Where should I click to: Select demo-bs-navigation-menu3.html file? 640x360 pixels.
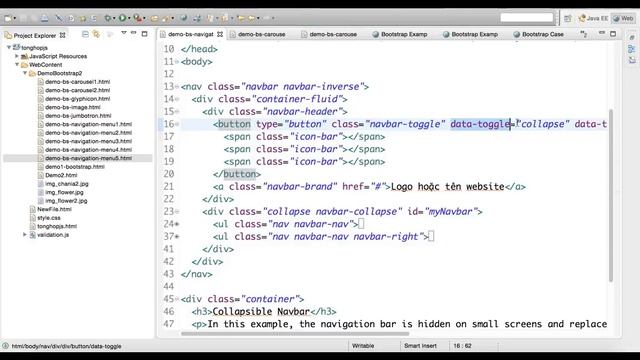[88, 141]
